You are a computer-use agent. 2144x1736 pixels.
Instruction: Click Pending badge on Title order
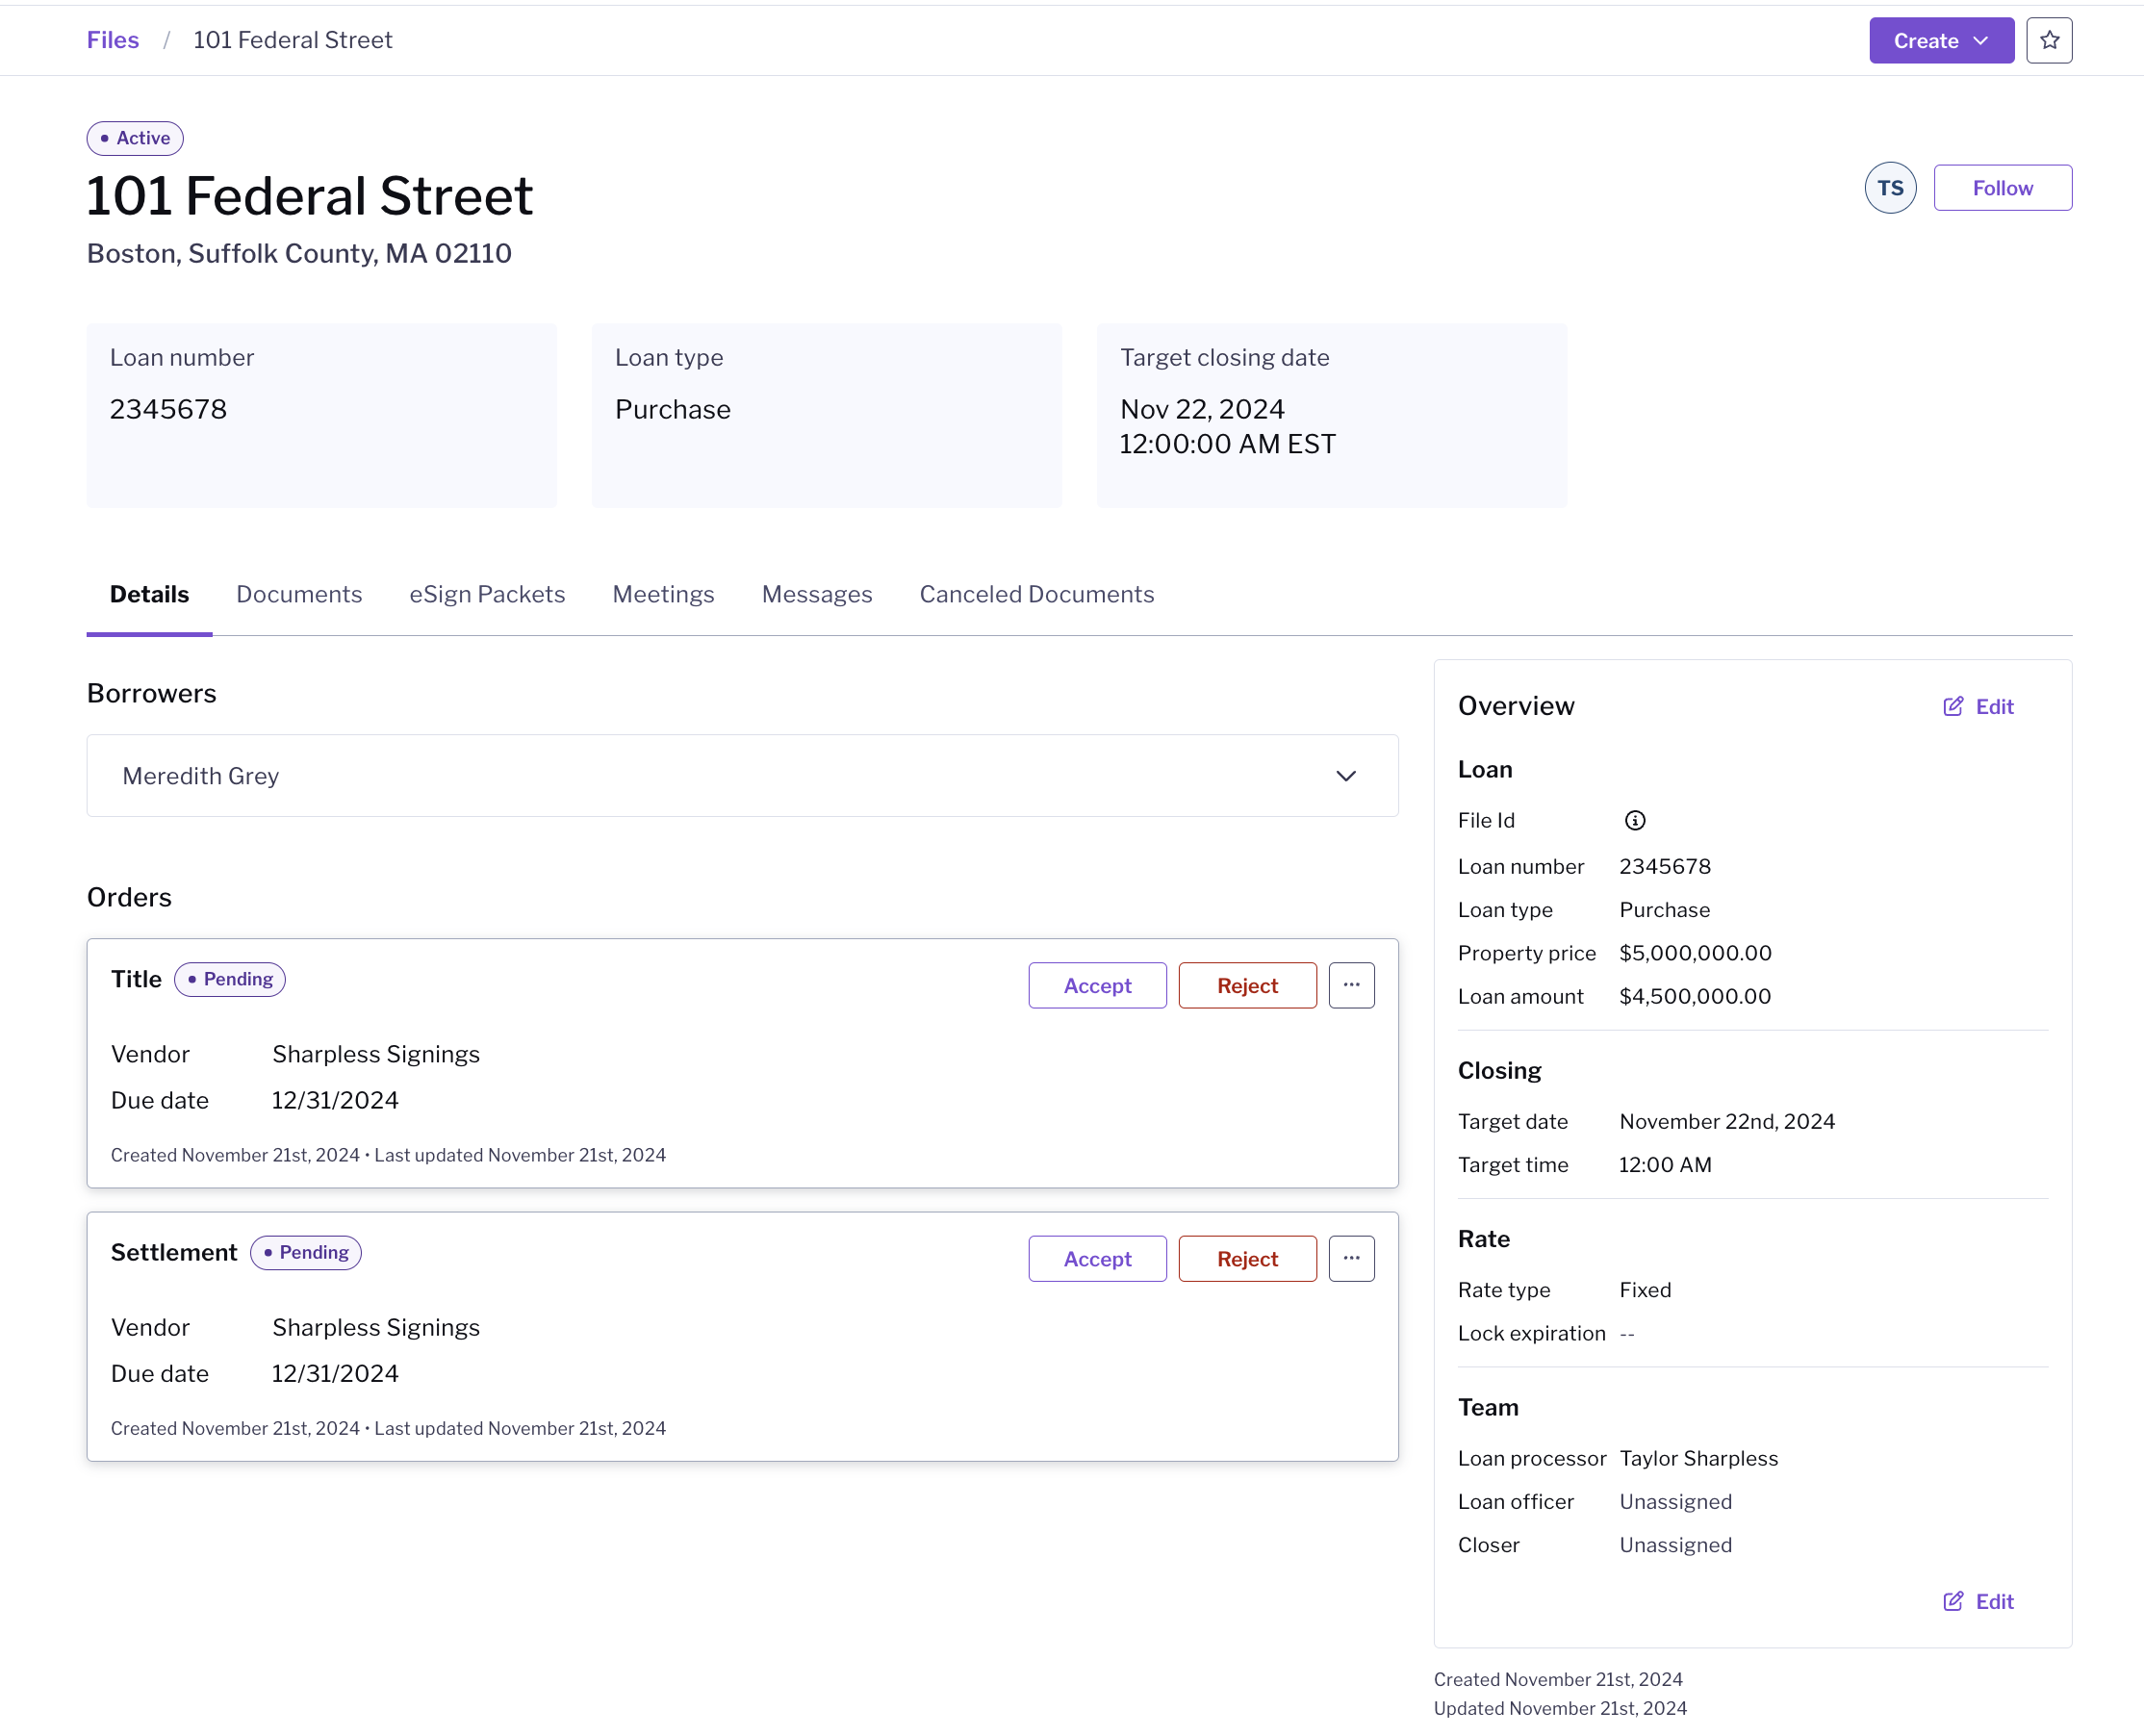[230, 979]
